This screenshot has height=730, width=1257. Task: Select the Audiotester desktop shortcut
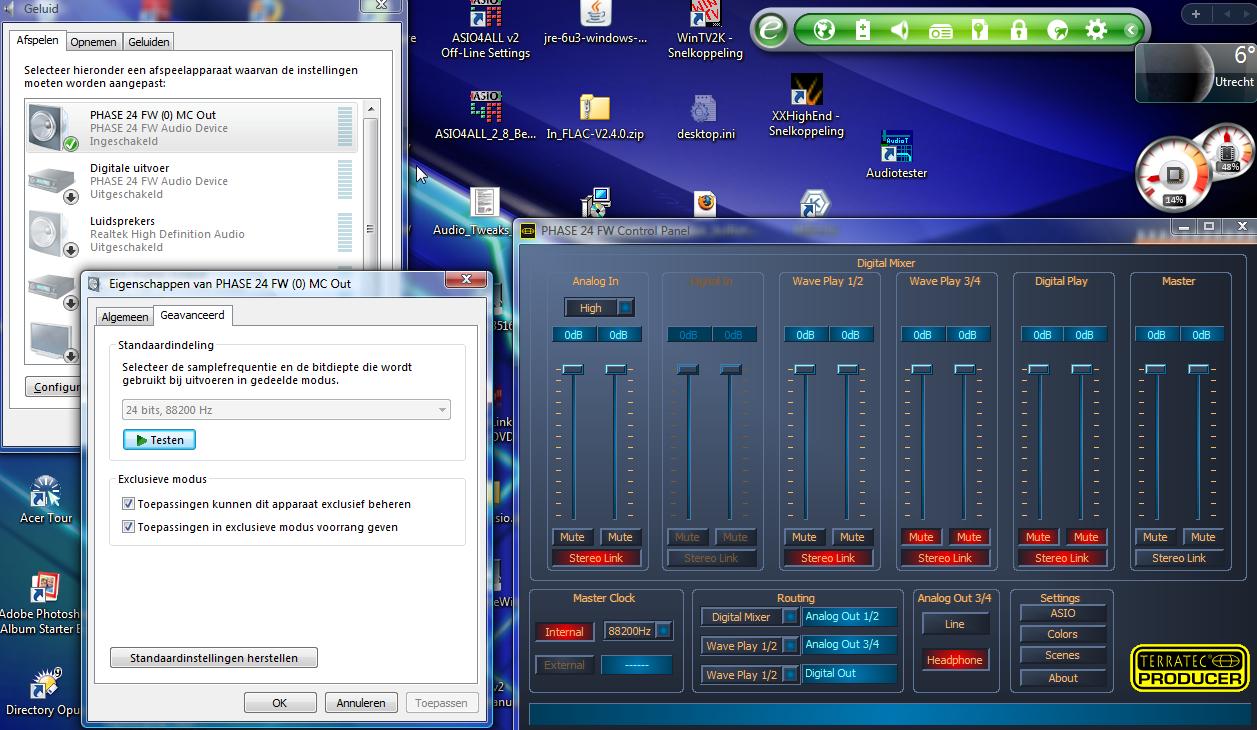(x=897, y=154)
